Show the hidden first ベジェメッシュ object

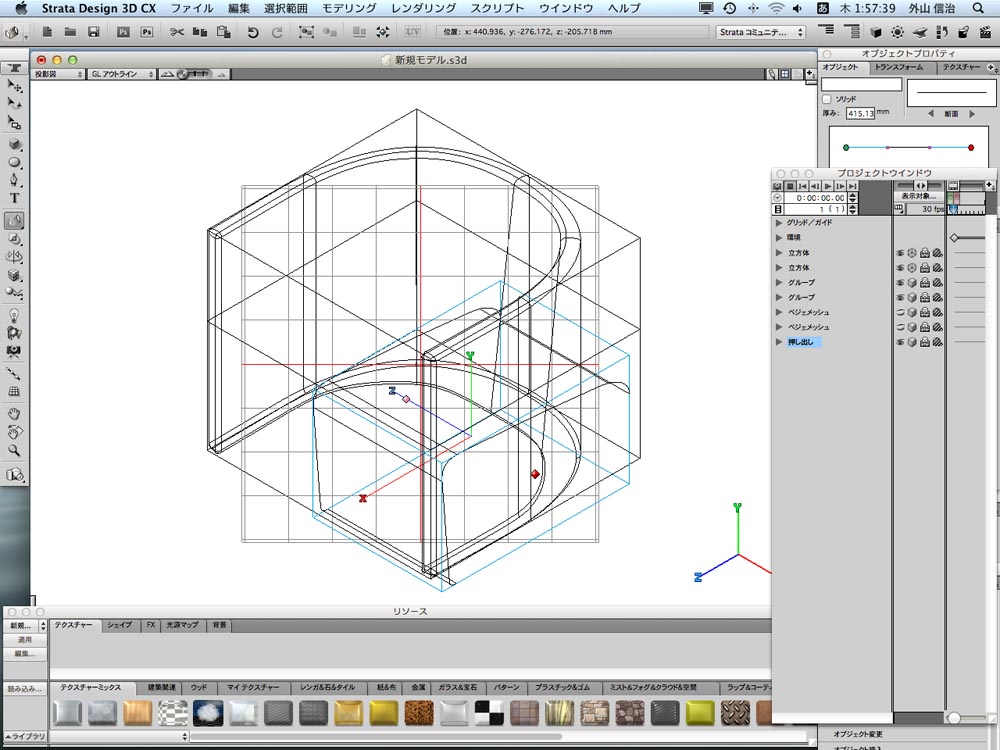tap(901, 312)
